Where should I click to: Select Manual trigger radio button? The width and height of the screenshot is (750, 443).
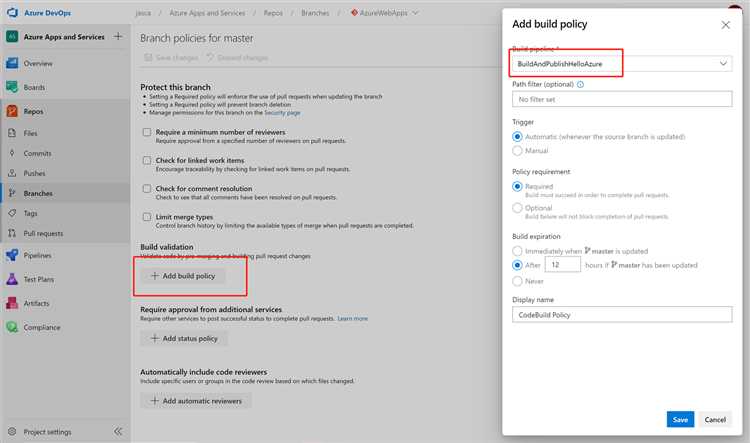tap(517, 151)
